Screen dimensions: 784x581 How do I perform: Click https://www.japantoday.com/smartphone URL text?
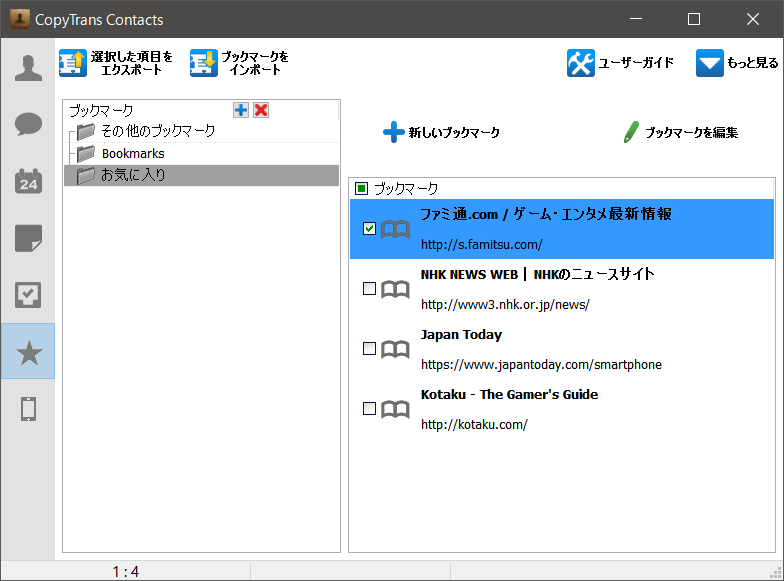pyautogui.click(x=541, y=364)
